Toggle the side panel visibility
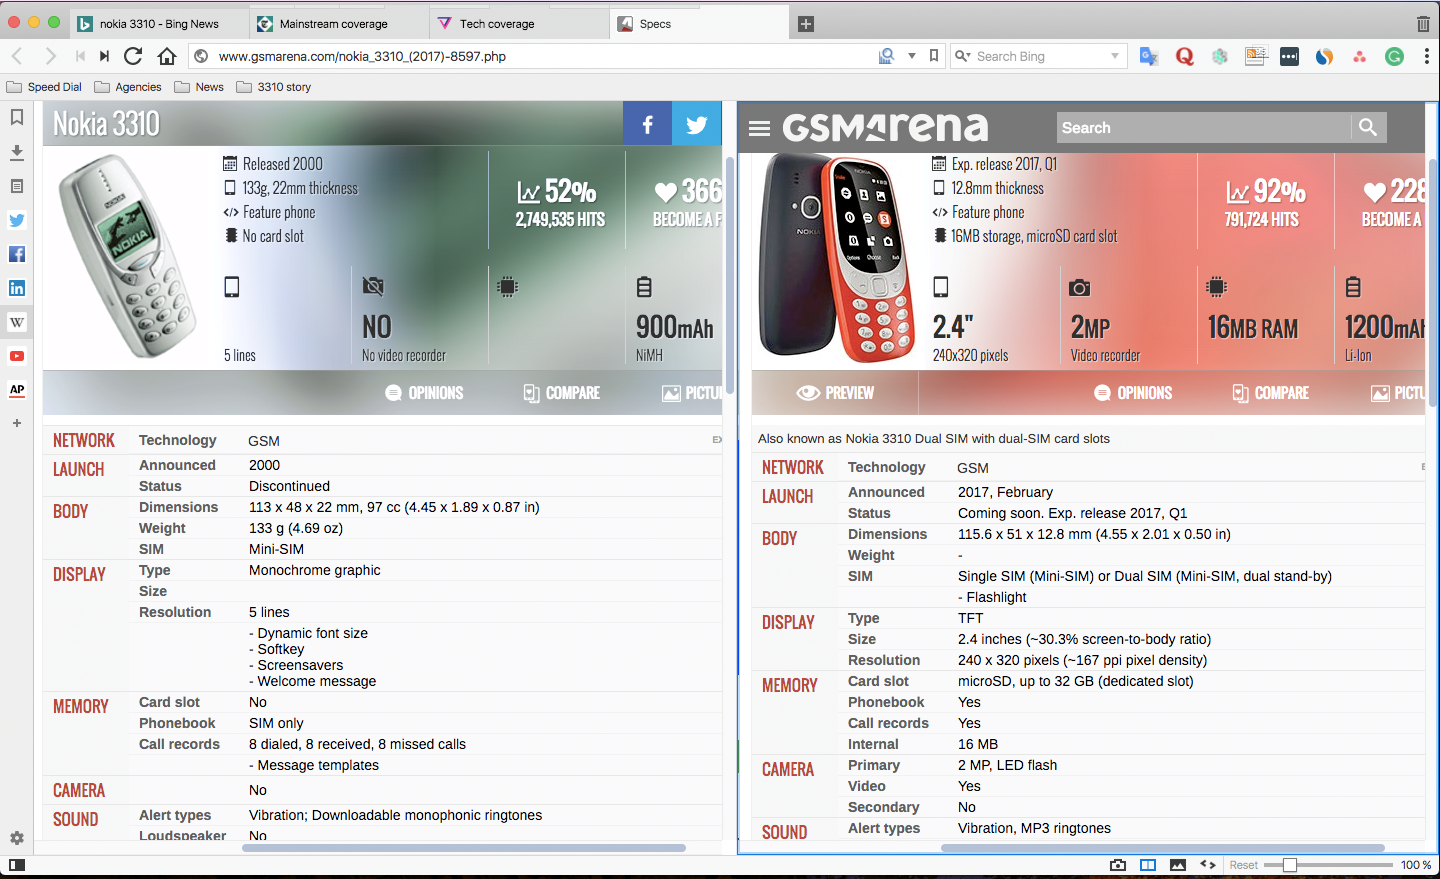 [17, 865]
